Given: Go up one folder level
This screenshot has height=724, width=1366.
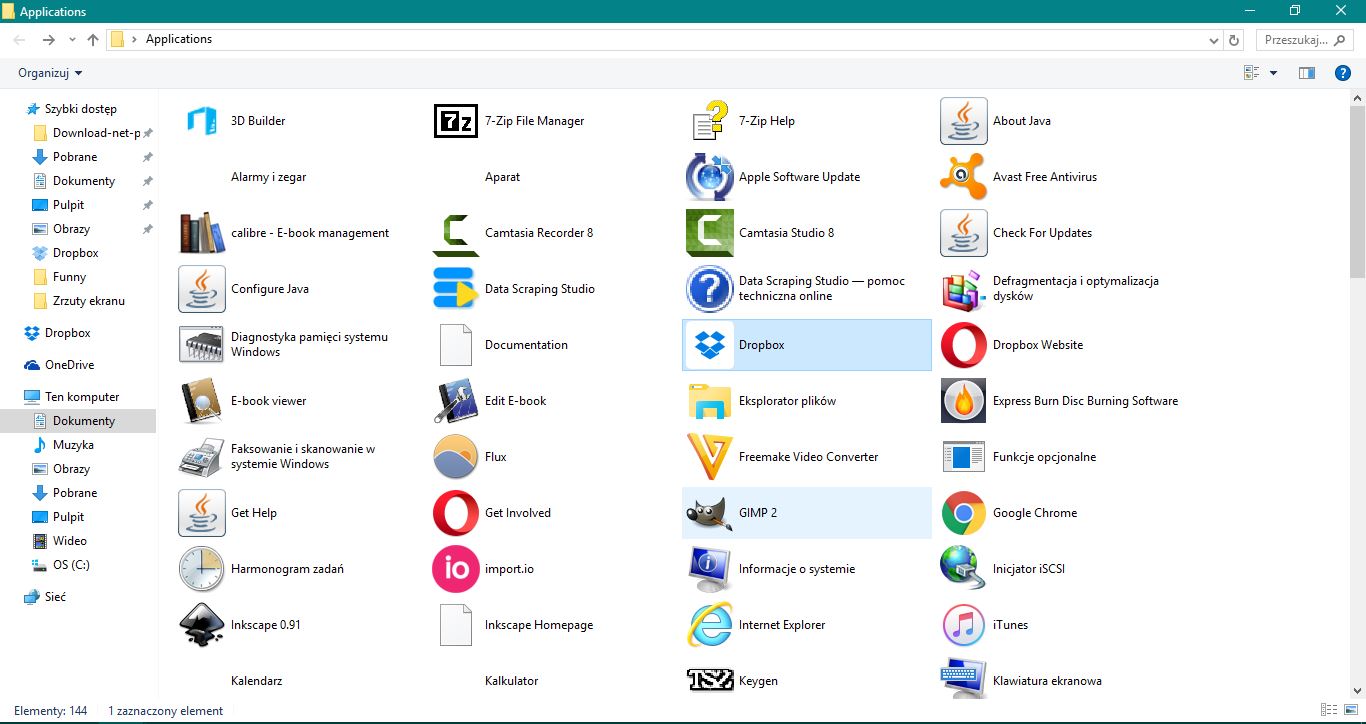Looking at the screenshot, I should click(x=93, y=40).
